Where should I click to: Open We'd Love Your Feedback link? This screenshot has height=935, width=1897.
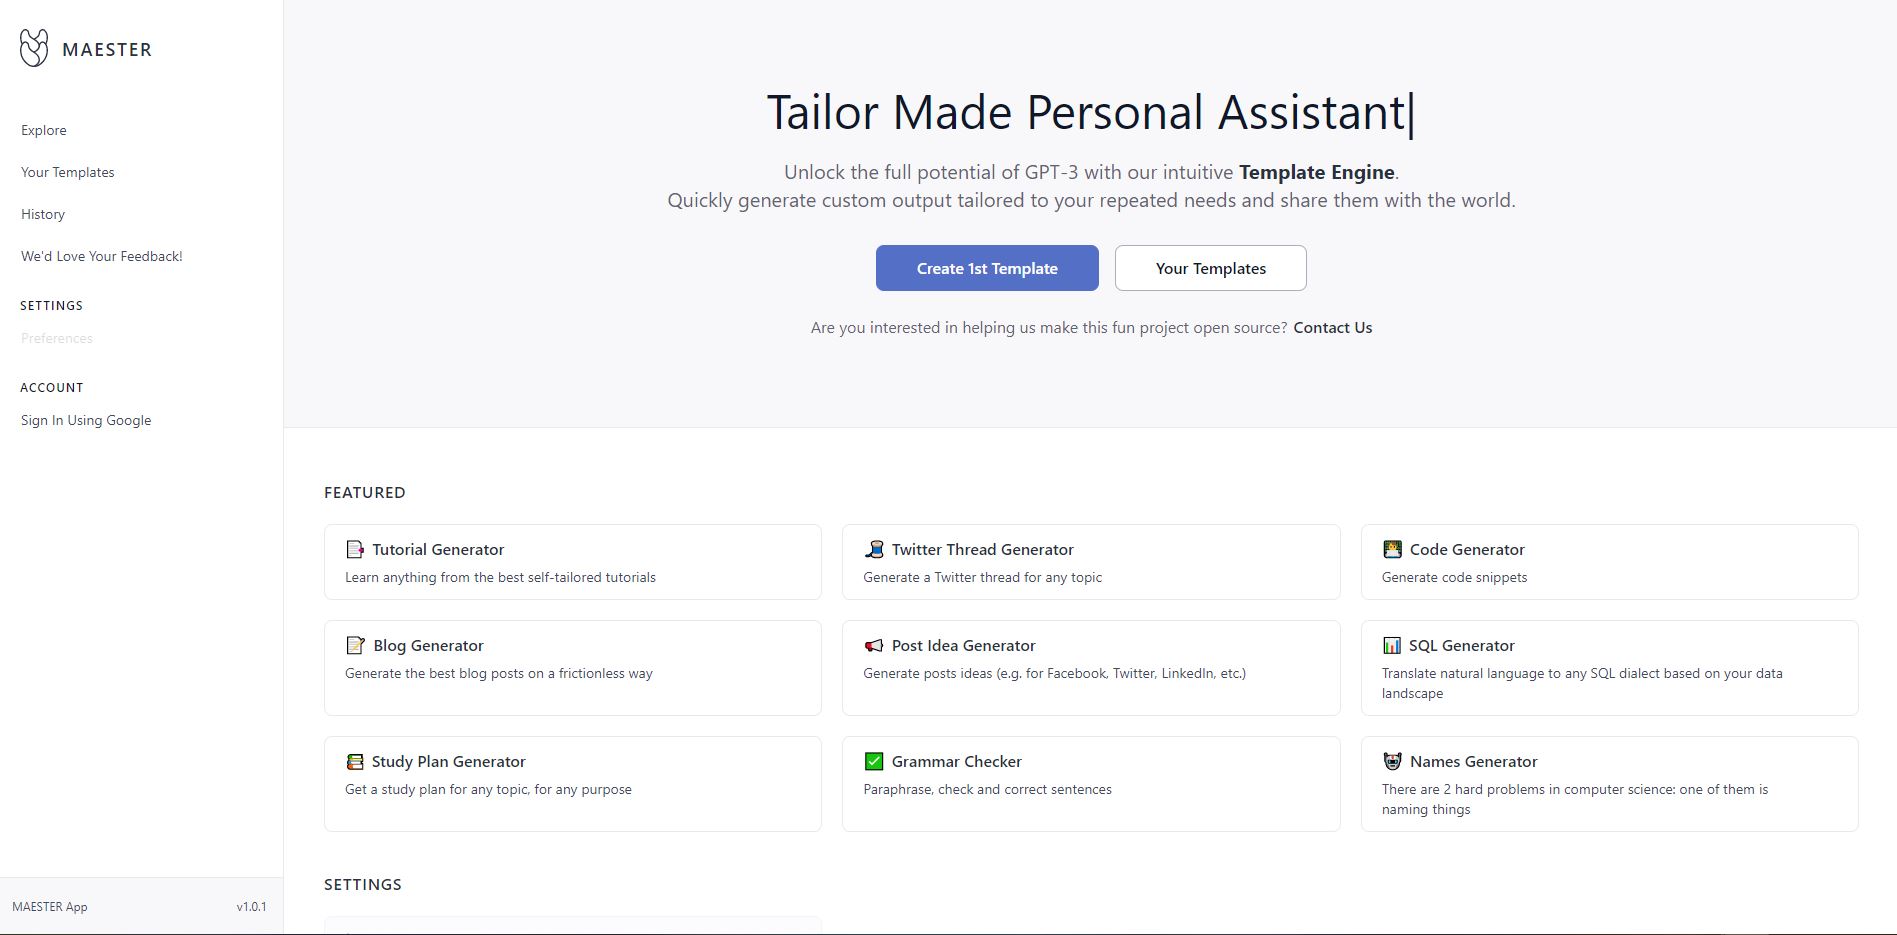pos(102,256)
